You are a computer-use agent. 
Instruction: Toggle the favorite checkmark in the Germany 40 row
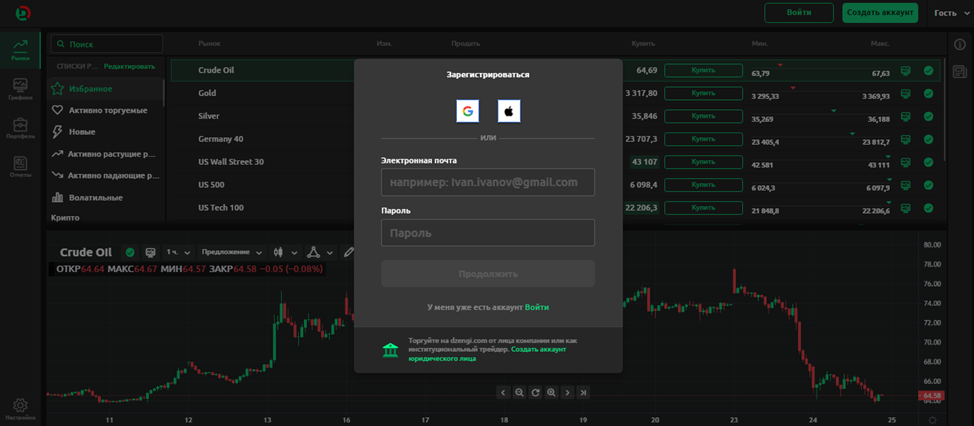coord(929,139)
